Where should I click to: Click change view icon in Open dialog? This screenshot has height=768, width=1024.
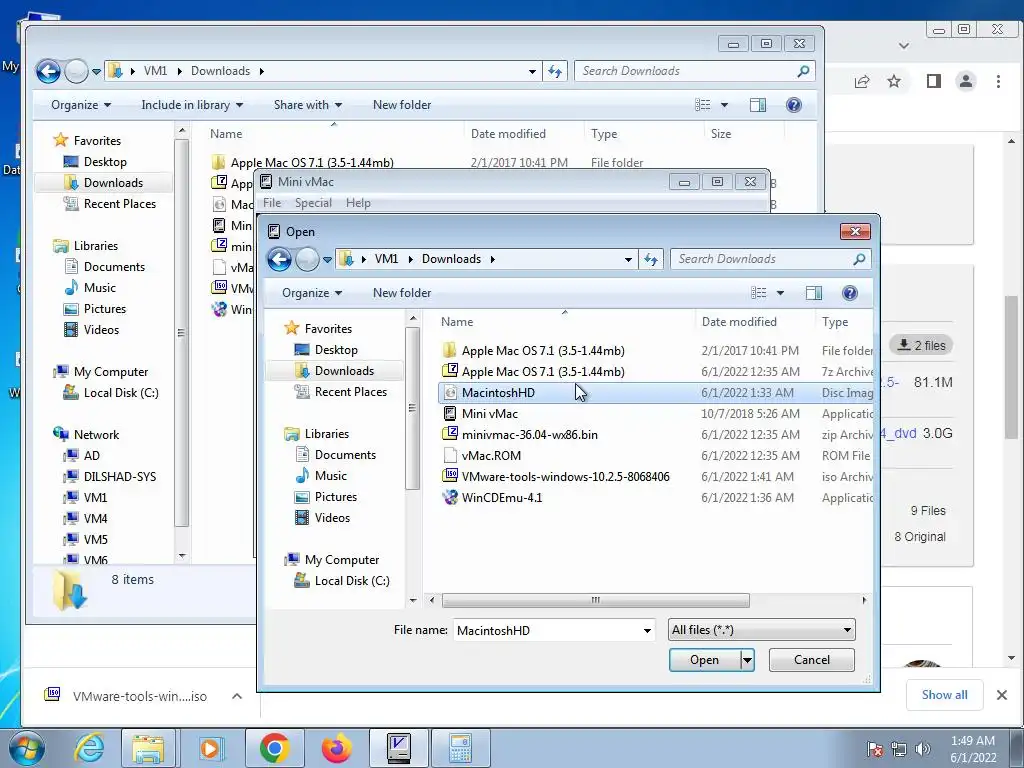click(x=758, y=293)
